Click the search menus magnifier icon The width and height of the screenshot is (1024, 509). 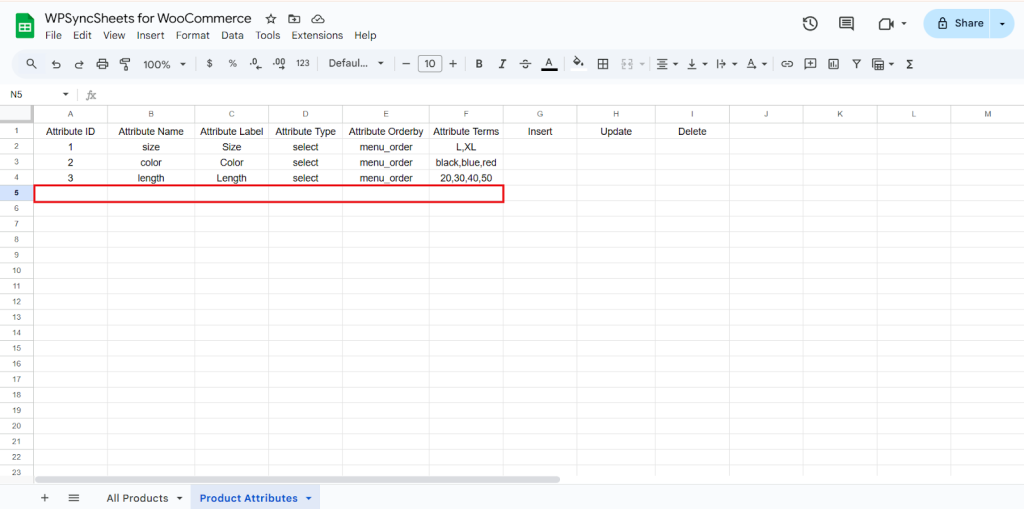point(31,64)
